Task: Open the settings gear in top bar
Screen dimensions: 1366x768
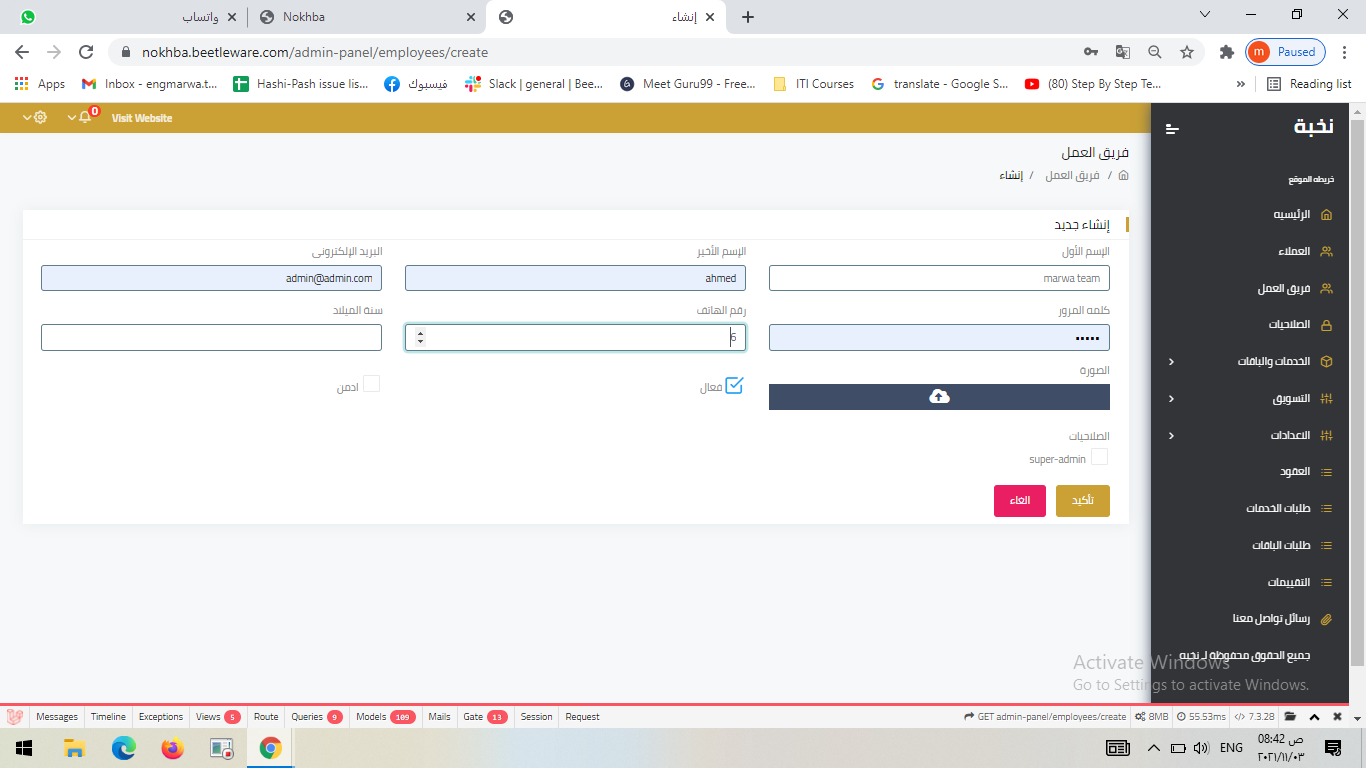Action: (x=40, y=118)
